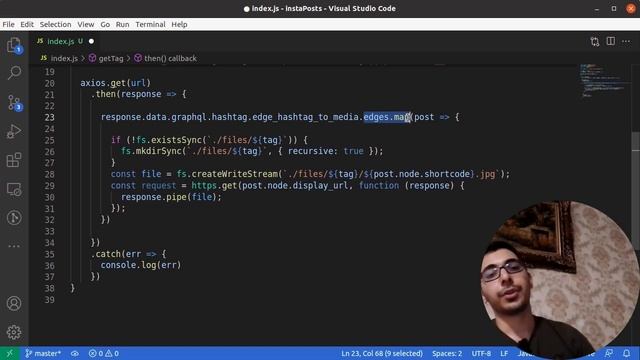The width and height of the screenshot is (640, 360).
Task: Click the axios.get(url) code text
Action: coord(116,83)
